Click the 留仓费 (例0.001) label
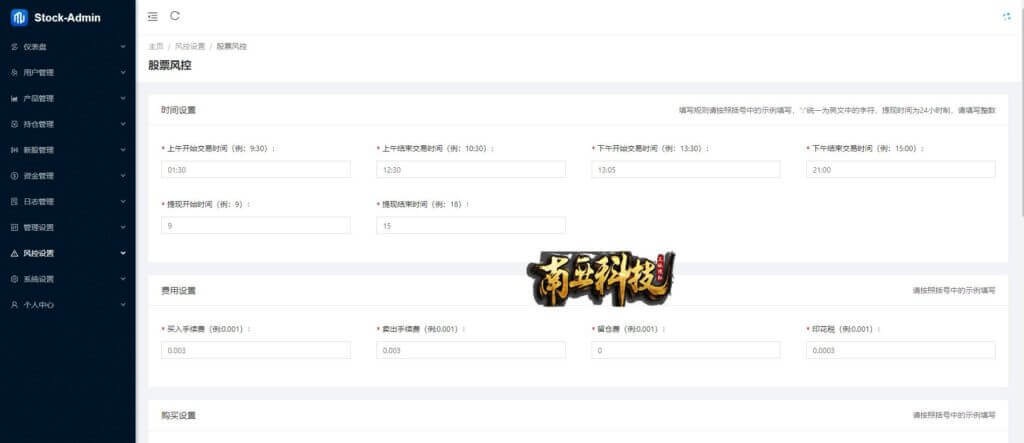The image size is (1024, 443). pos(628,329)
